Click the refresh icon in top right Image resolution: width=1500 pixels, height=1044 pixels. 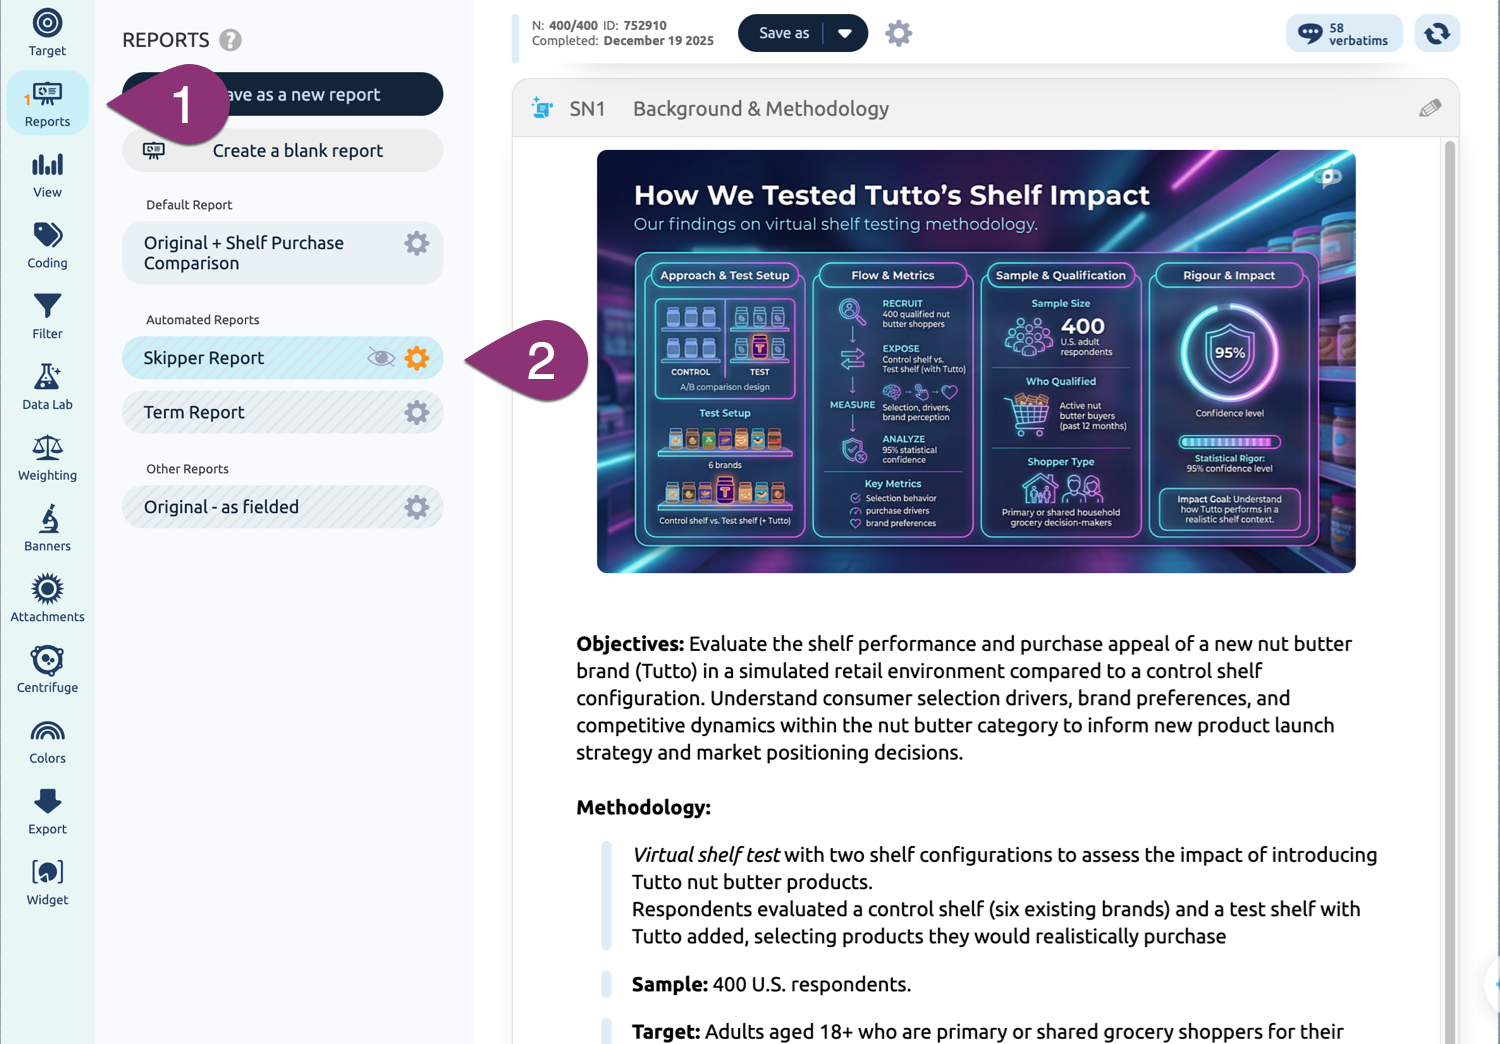tap(1437, 33)
